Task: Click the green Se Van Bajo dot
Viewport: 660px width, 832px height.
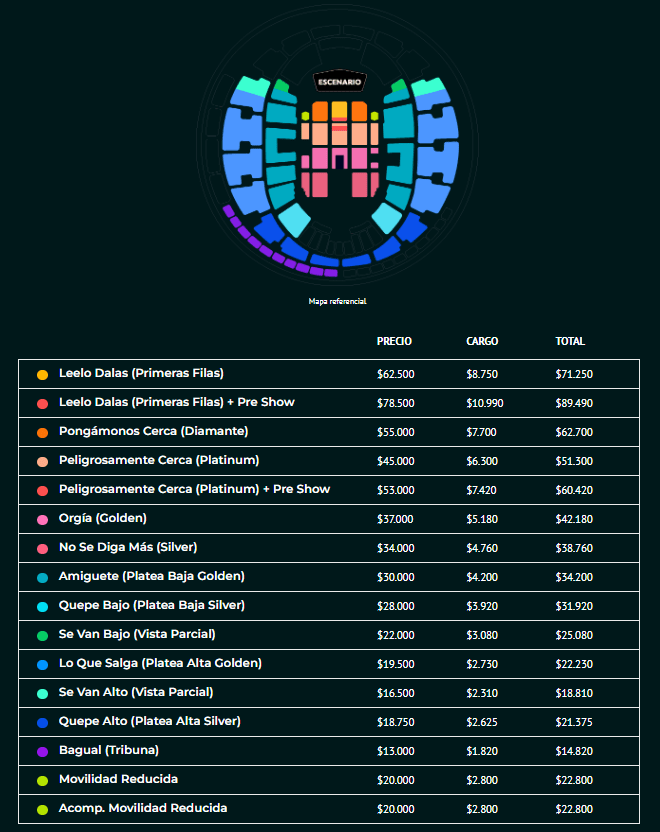Action: click(x=42, y=635)
